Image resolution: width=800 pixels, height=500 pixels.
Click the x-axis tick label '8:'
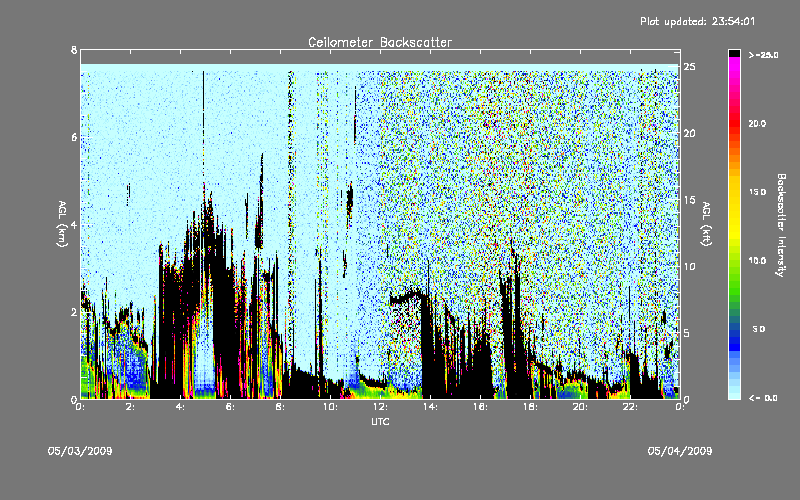[x=282, y=407]
